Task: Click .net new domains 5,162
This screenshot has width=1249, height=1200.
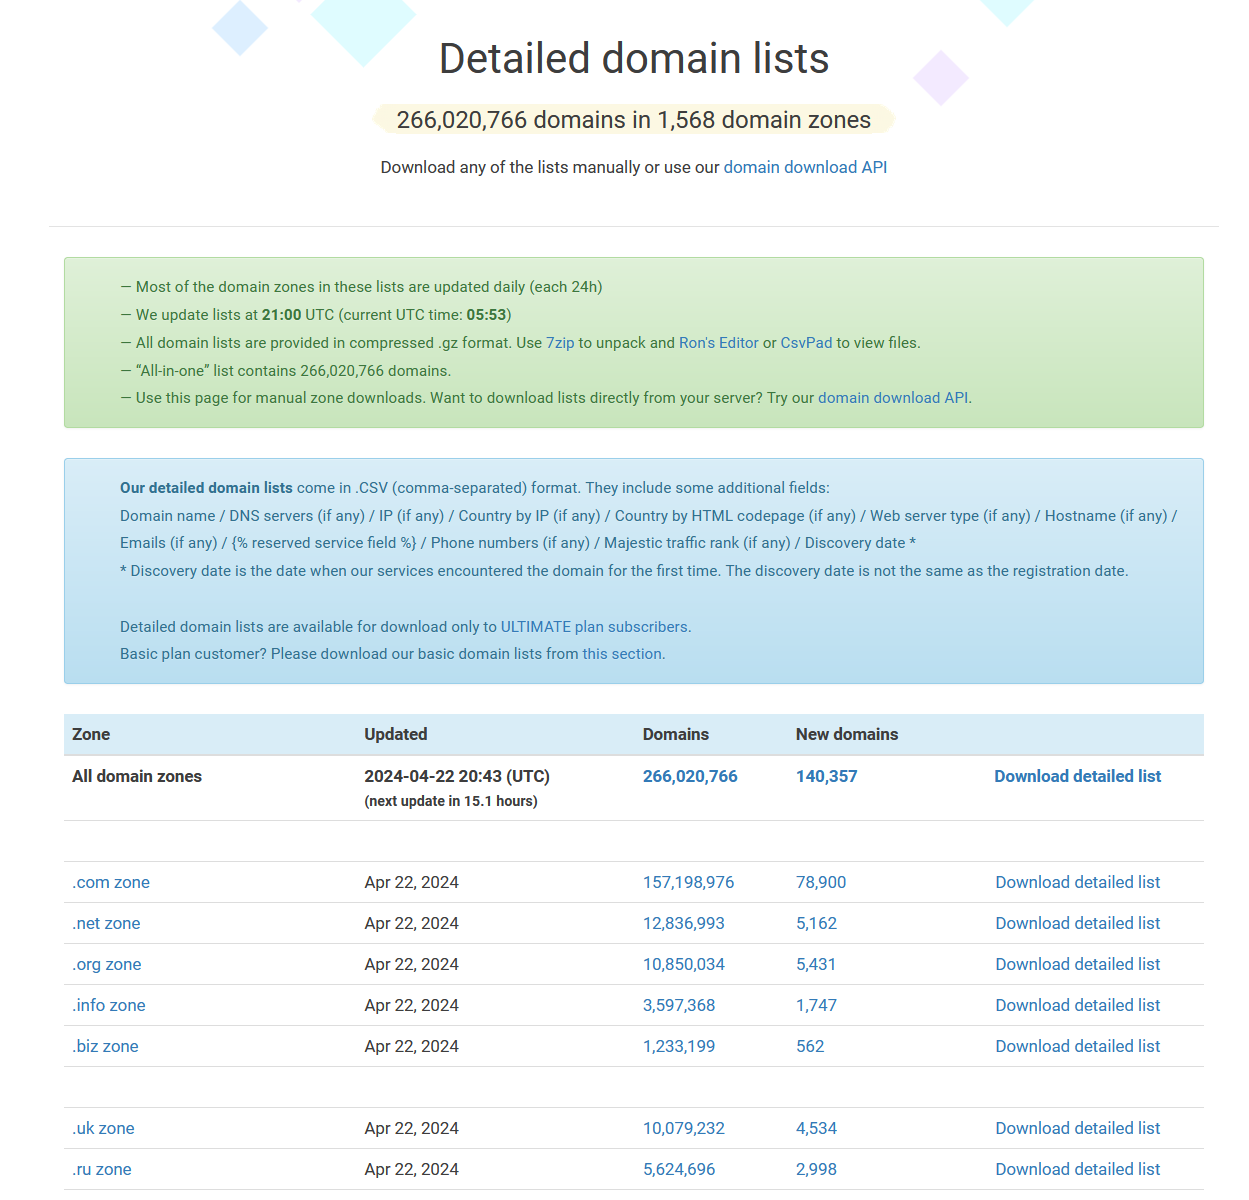Action: tap(816, 923)
